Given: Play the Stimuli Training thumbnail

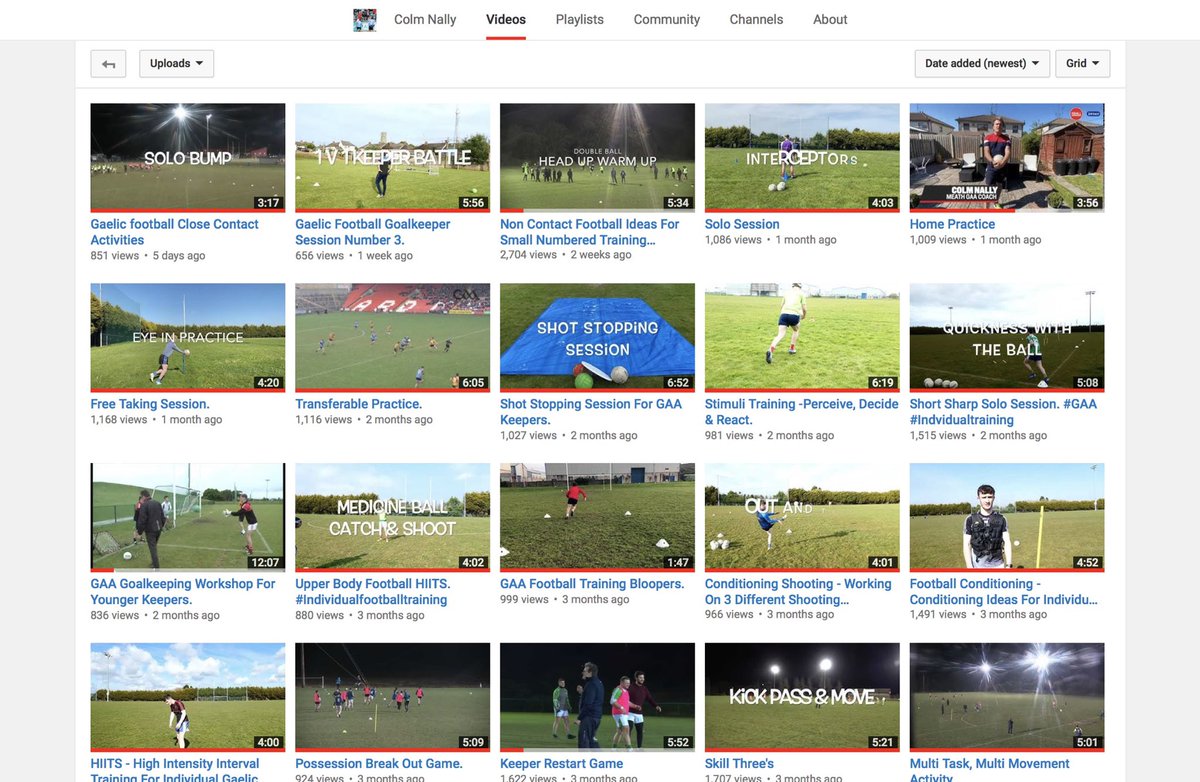Looking at the screenshot, I should (802, 338).
